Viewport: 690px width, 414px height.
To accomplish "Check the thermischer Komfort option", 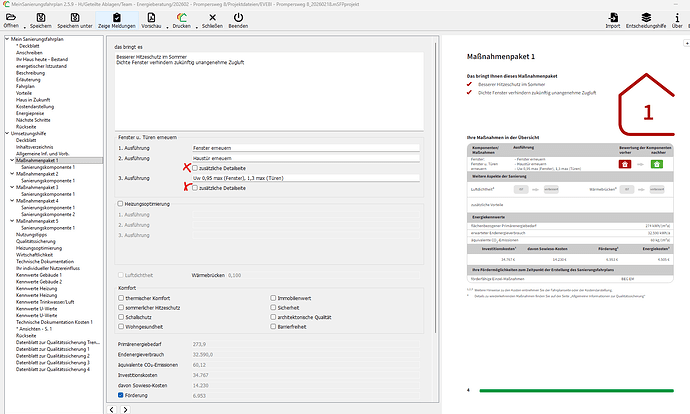I will pos(122,298).
